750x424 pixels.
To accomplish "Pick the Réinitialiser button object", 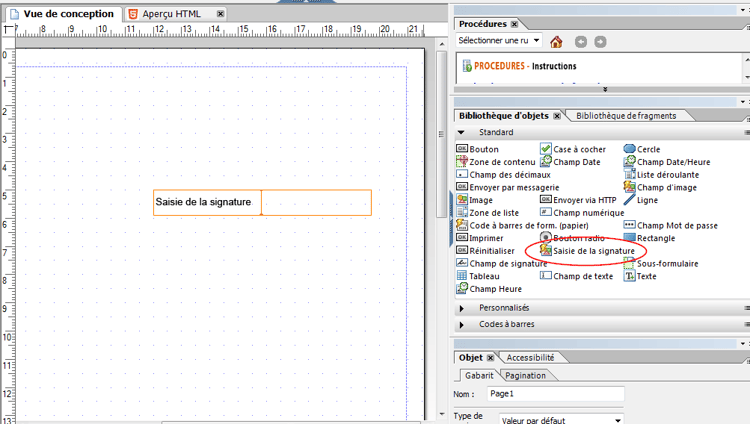I will pyautogui.click(x=485, y=250).
